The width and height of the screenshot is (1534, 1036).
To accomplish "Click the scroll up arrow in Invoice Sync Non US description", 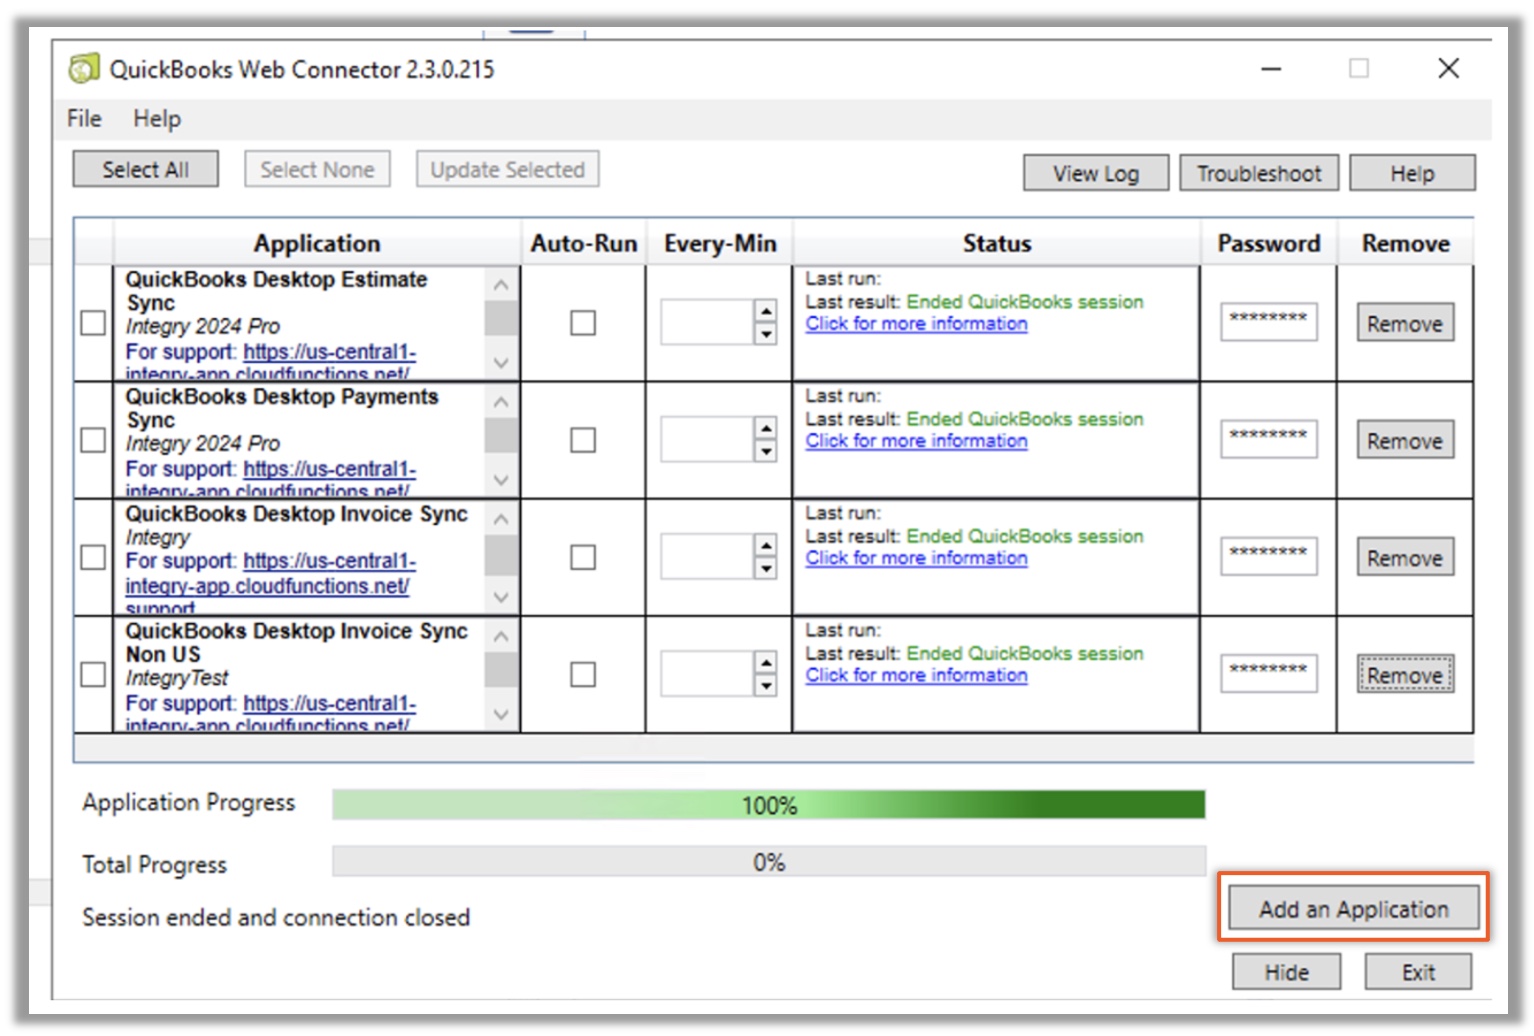I will (x=501, y=636).
